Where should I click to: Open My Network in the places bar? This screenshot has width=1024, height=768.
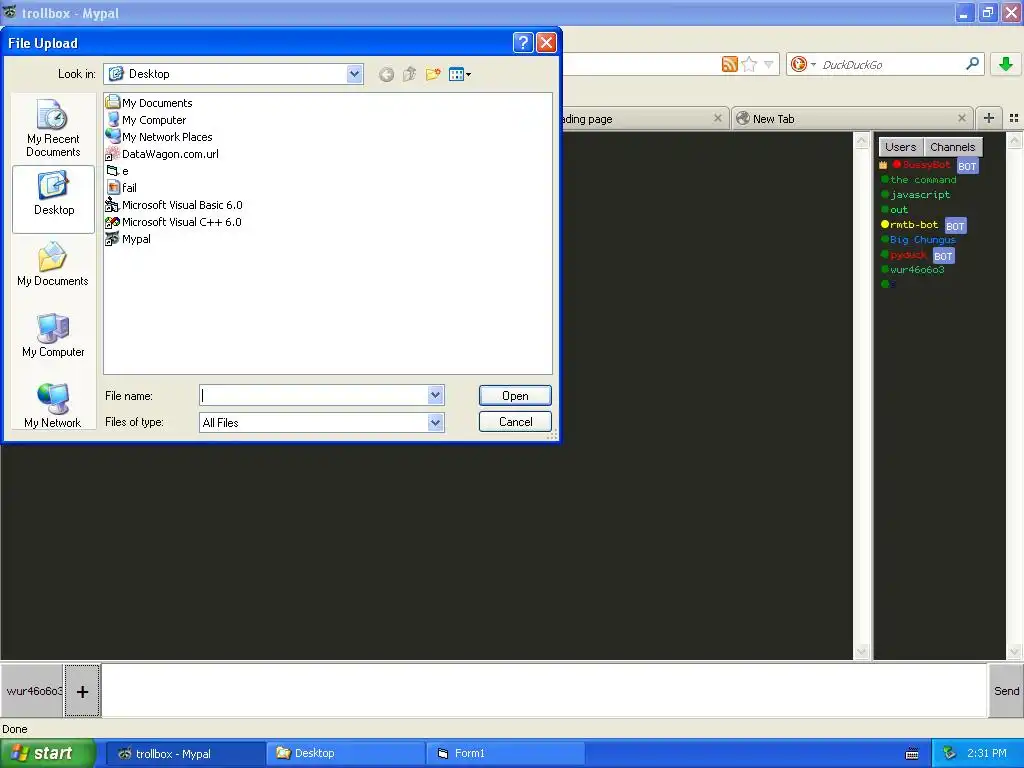click(x=53, y=406)
